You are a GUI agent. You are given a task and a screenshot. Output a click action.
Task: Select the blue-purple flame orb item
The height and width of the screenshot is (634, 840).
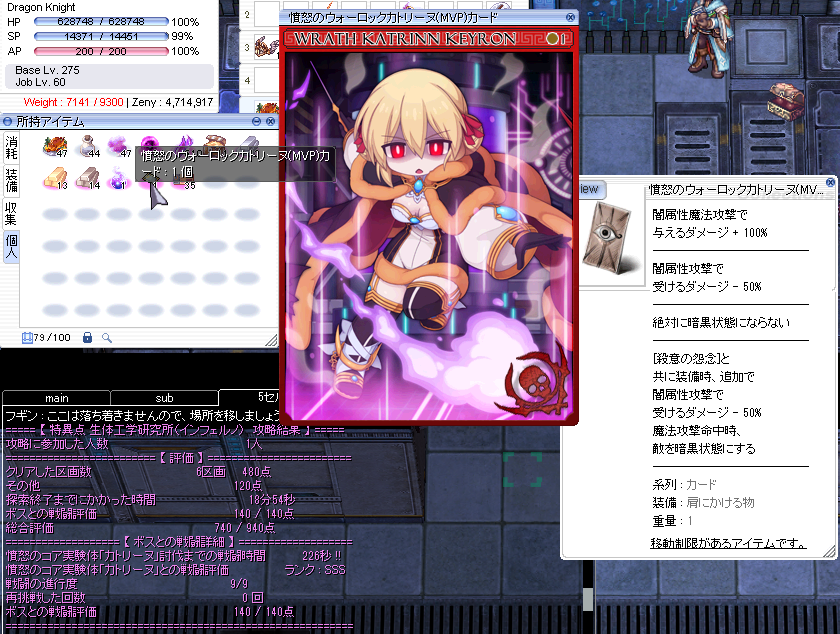[117, 178]
